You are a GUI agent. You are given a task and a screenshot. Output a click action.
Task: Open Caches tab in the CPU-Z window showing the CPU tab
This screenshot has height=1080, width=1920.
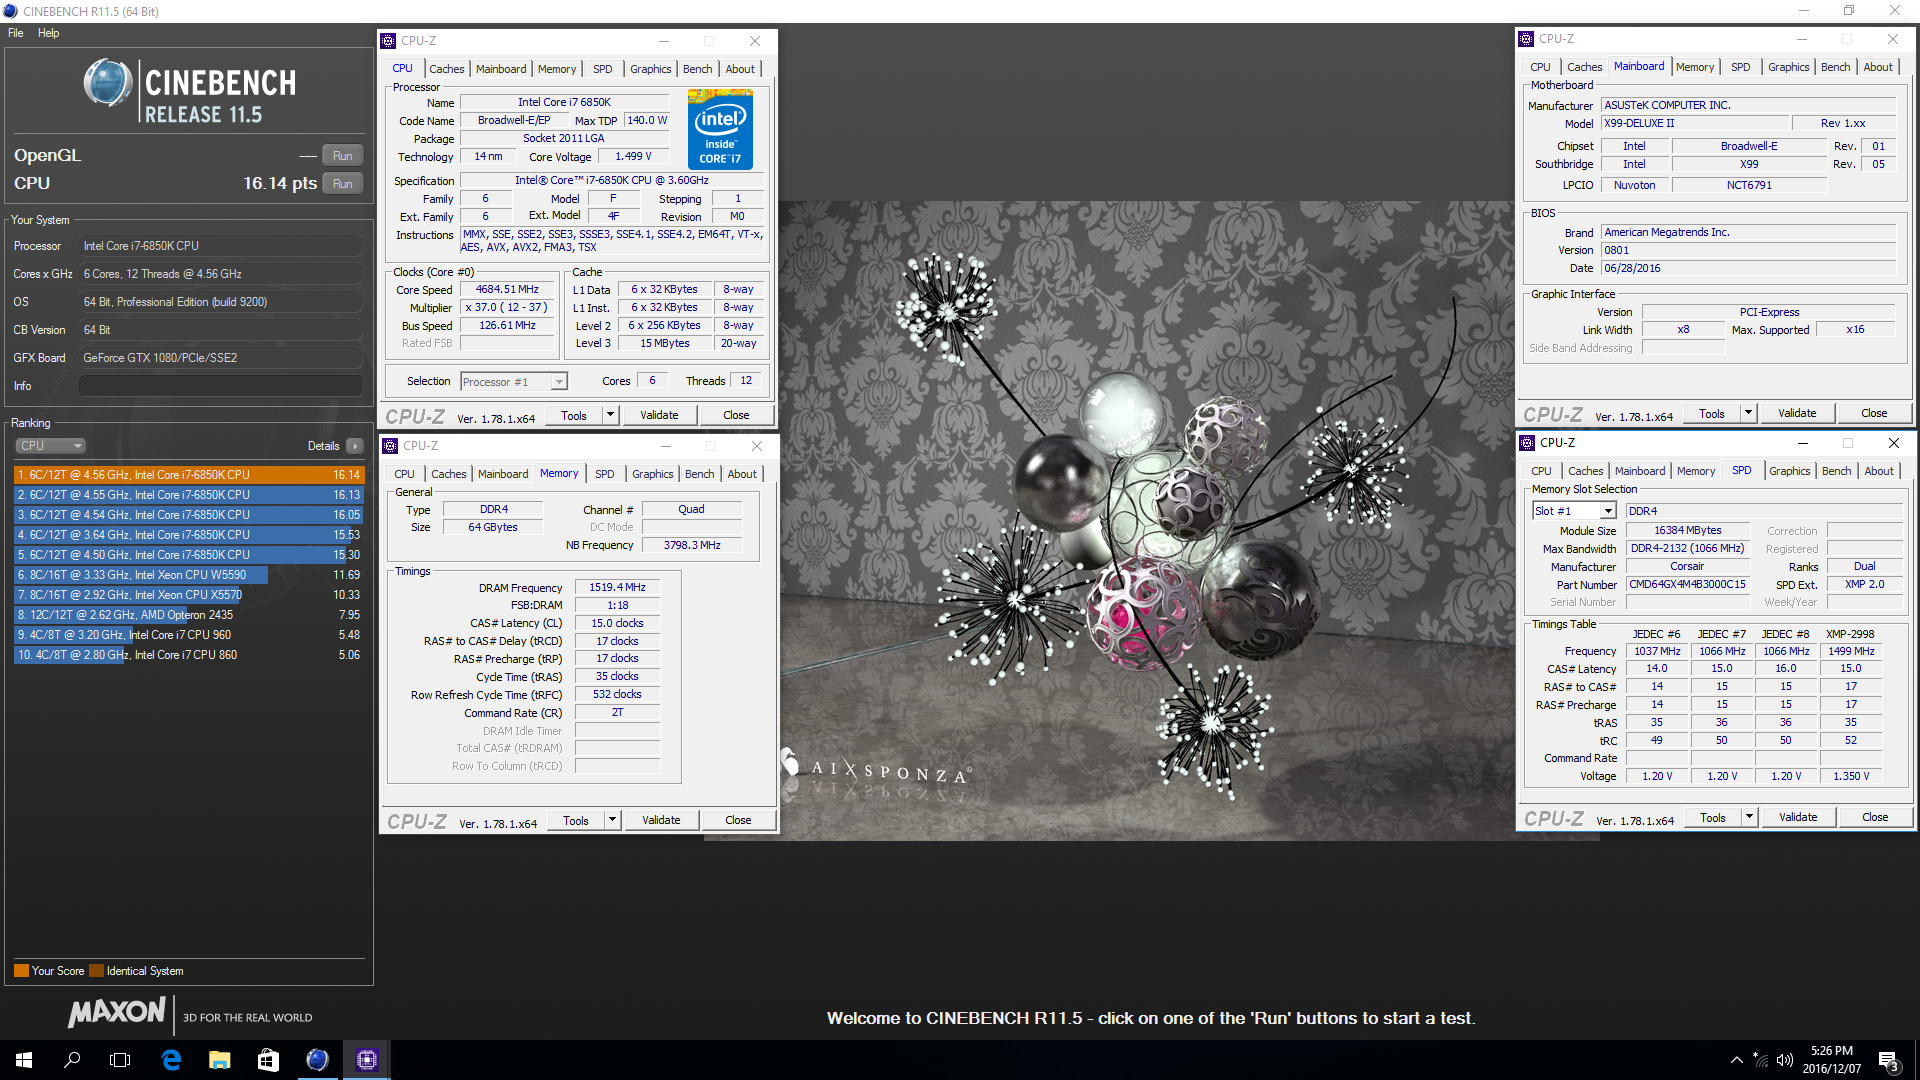pyautogui.click(x=447, y=69)
